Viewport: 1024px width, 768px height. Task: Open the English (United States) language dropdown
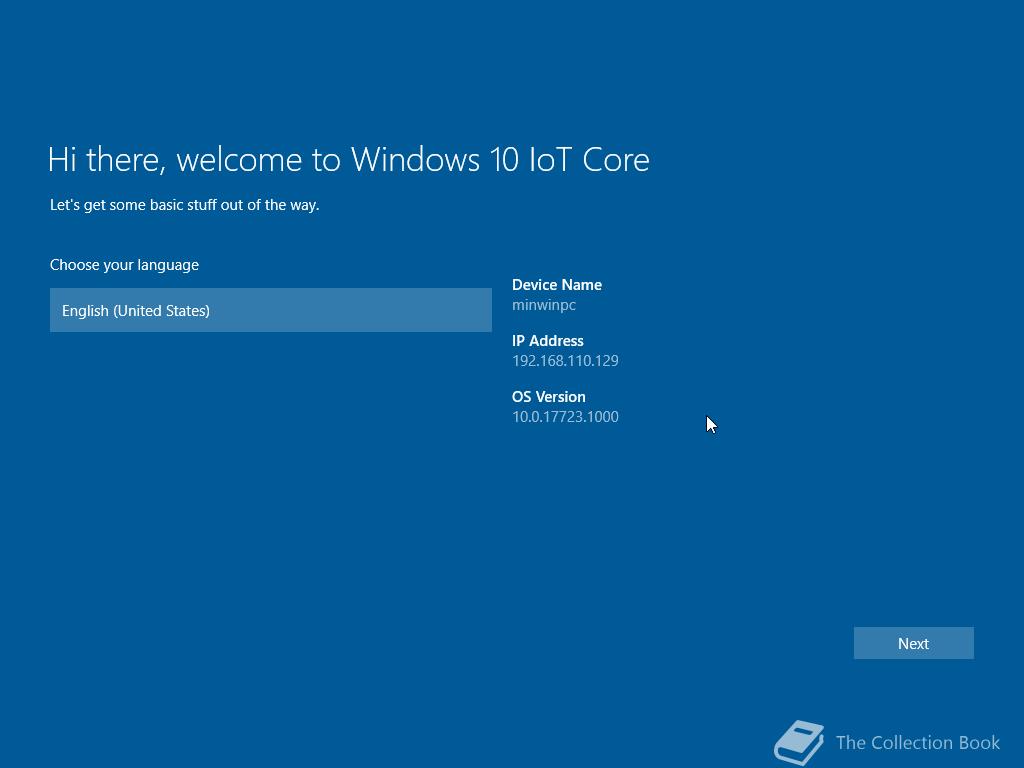270,310
